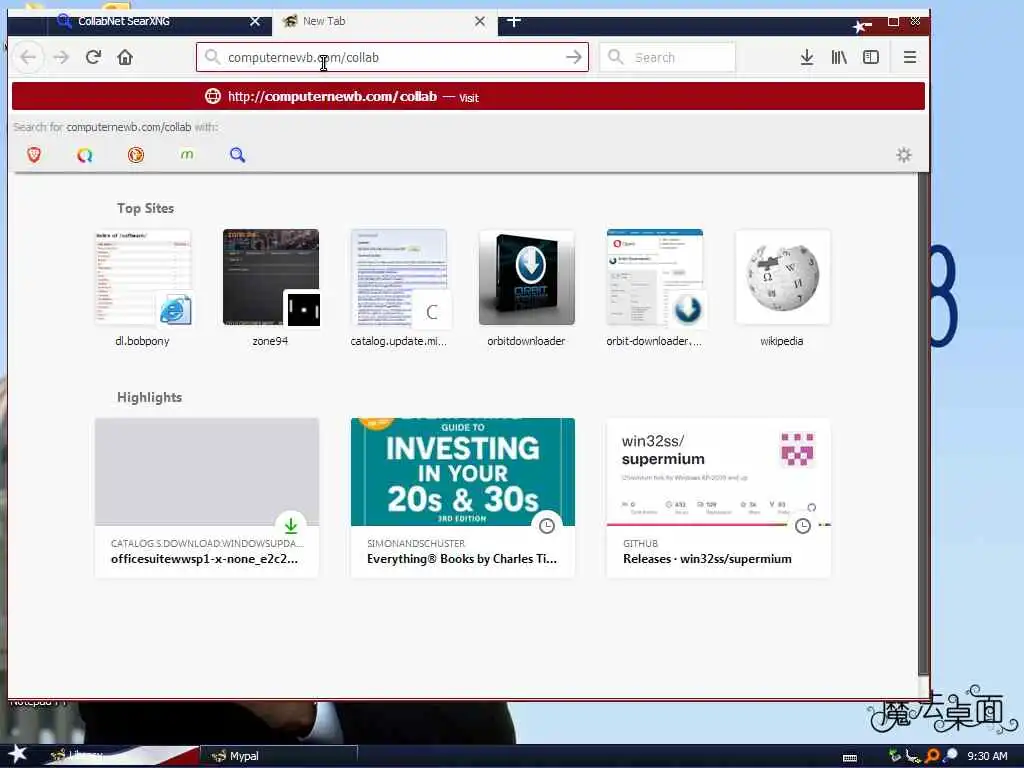Open the hamburger application menu
The width and height of the screenshot is (1024, 768).
(909, 57)
